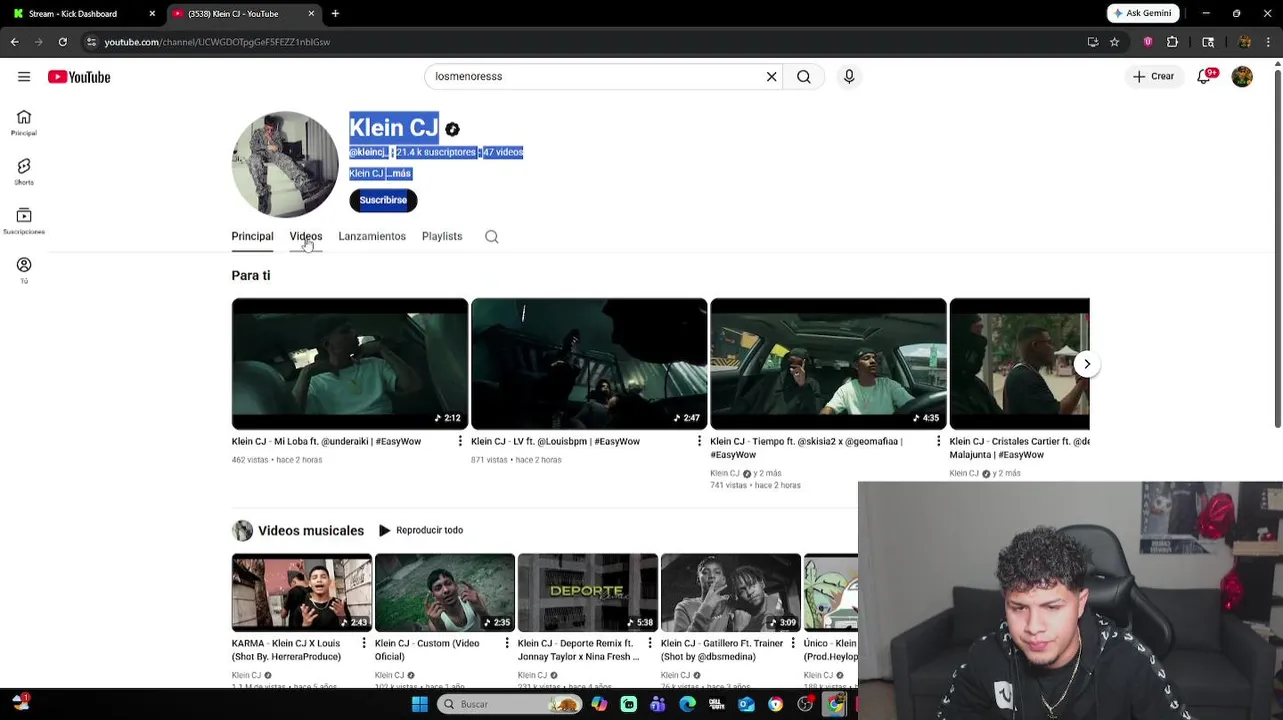The width and height of the screenshot is (1283, 720).
Task: Open options menu for Deporte Remix video
Action: click(650, 644)
